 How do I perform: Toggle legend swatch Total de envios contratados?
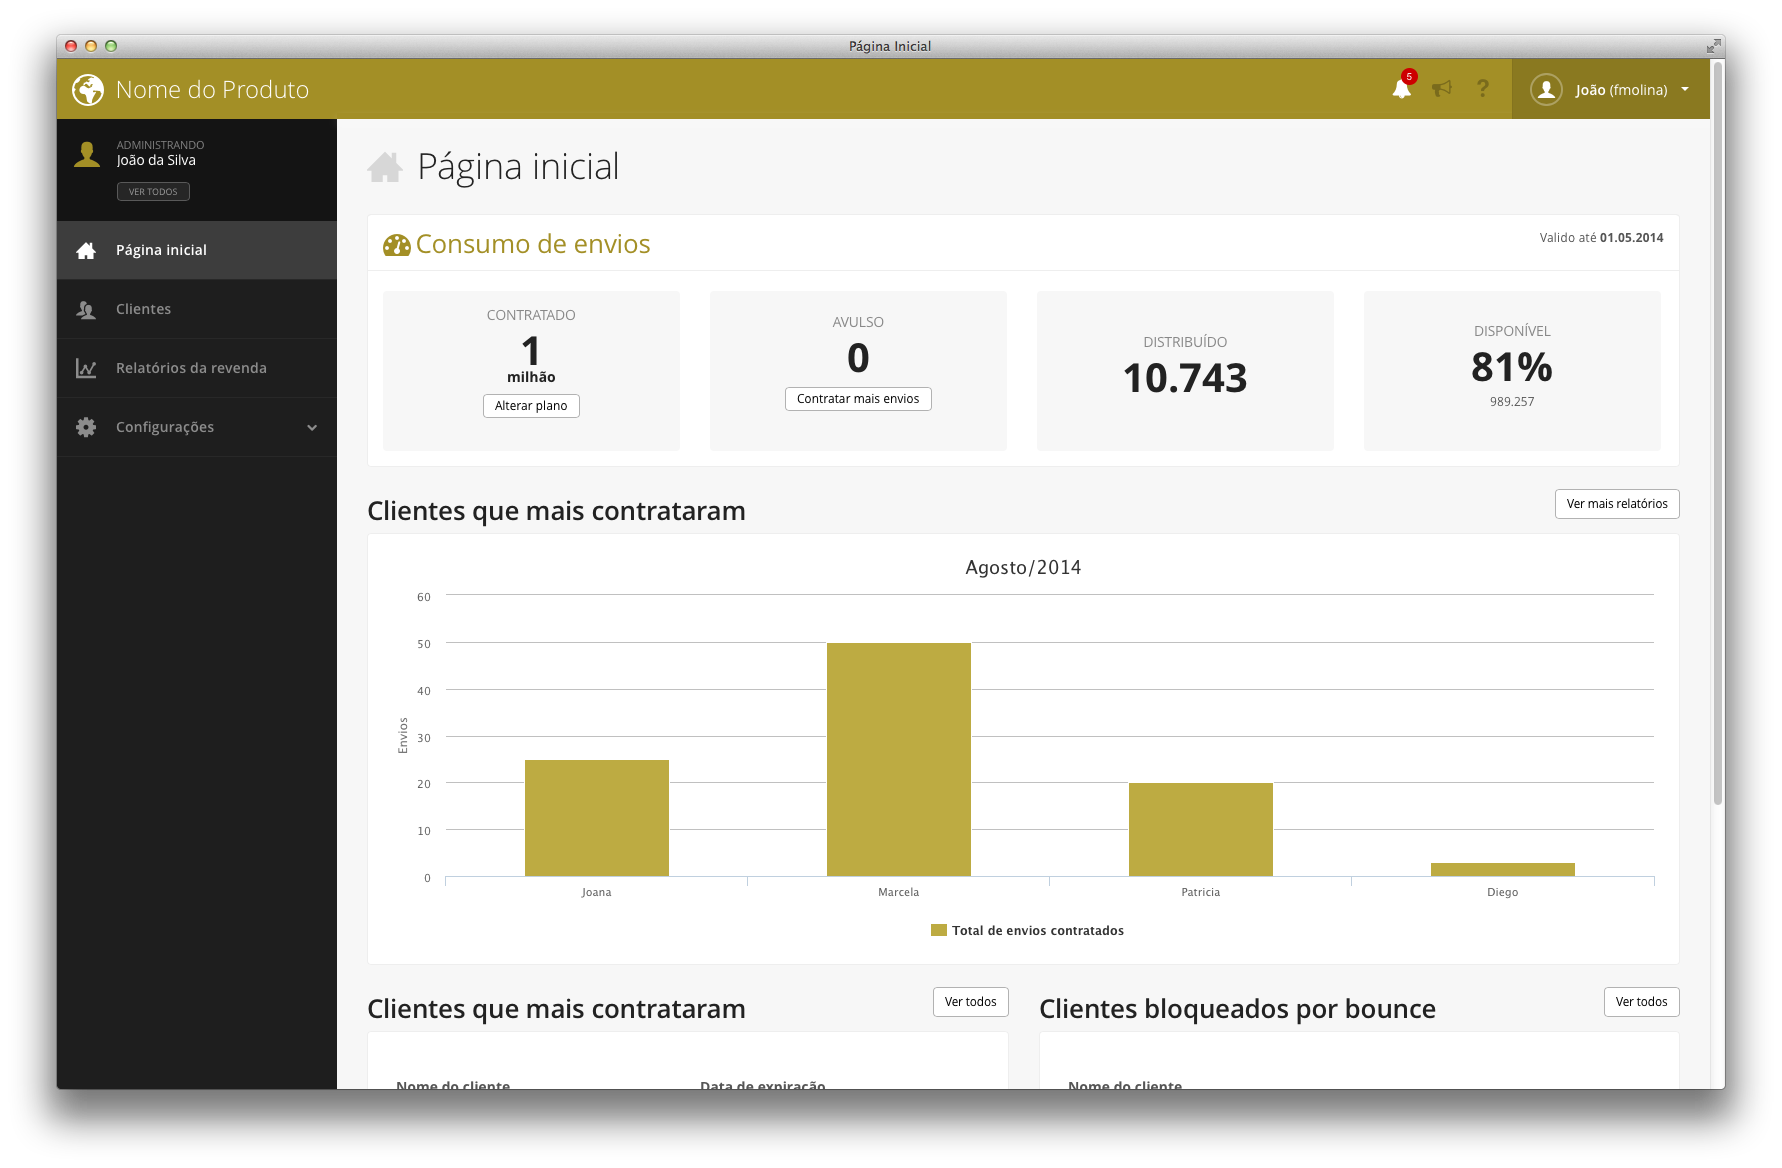coord(939,931)
